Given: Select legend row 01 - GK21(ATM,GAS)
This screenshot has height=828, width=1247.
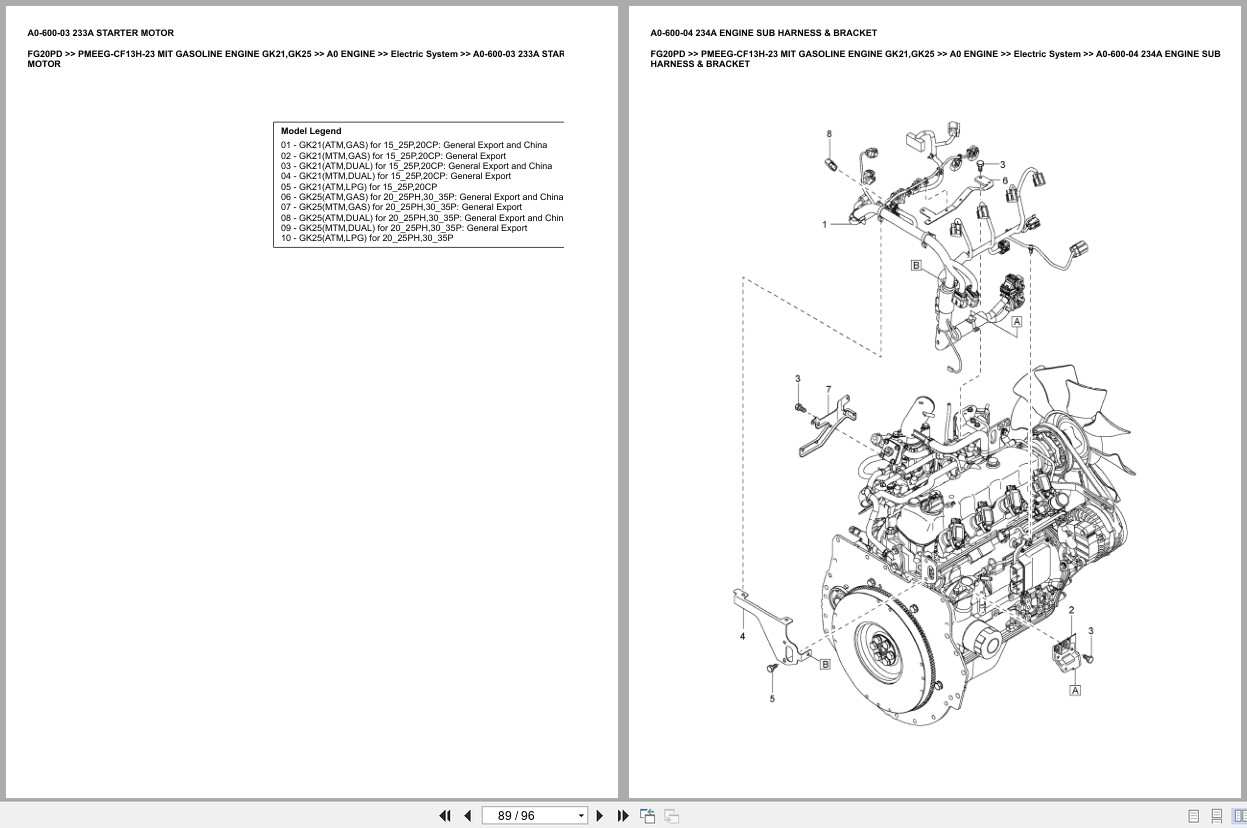Looking at the screenshot, I should 414,145.
